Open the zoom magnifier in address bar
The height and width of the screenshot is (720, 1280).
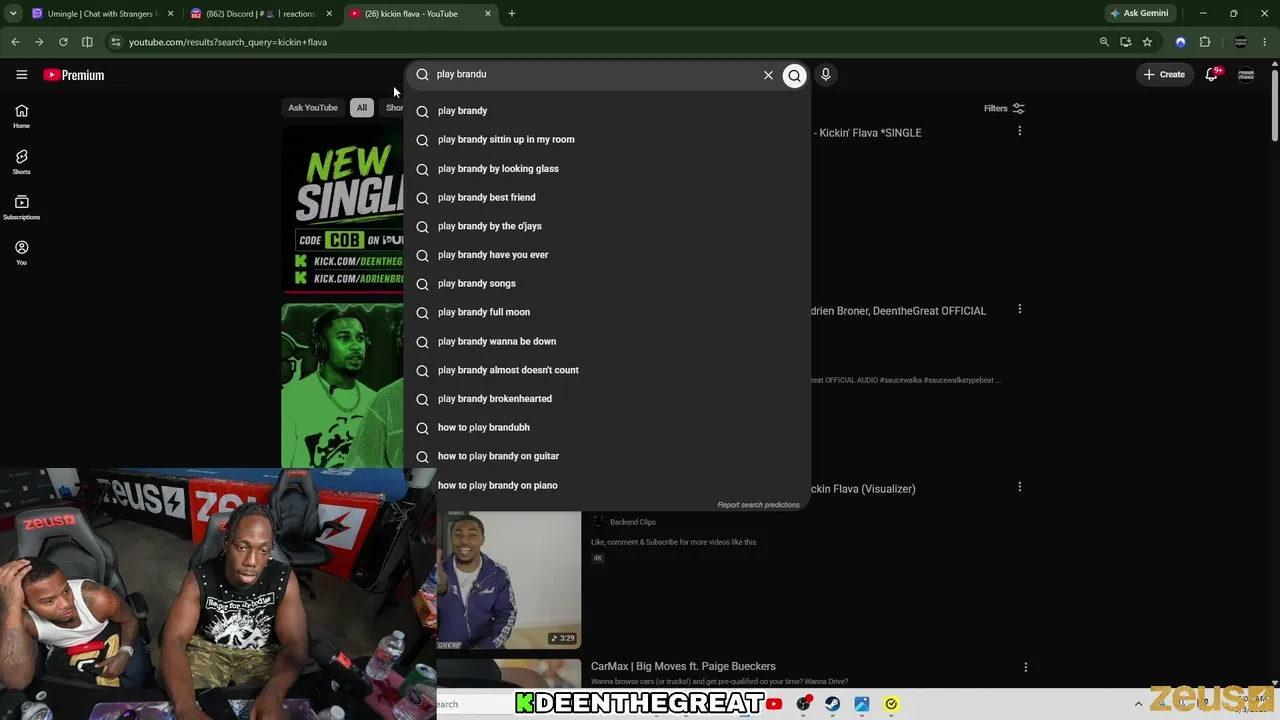click(x=1104, y=42)
